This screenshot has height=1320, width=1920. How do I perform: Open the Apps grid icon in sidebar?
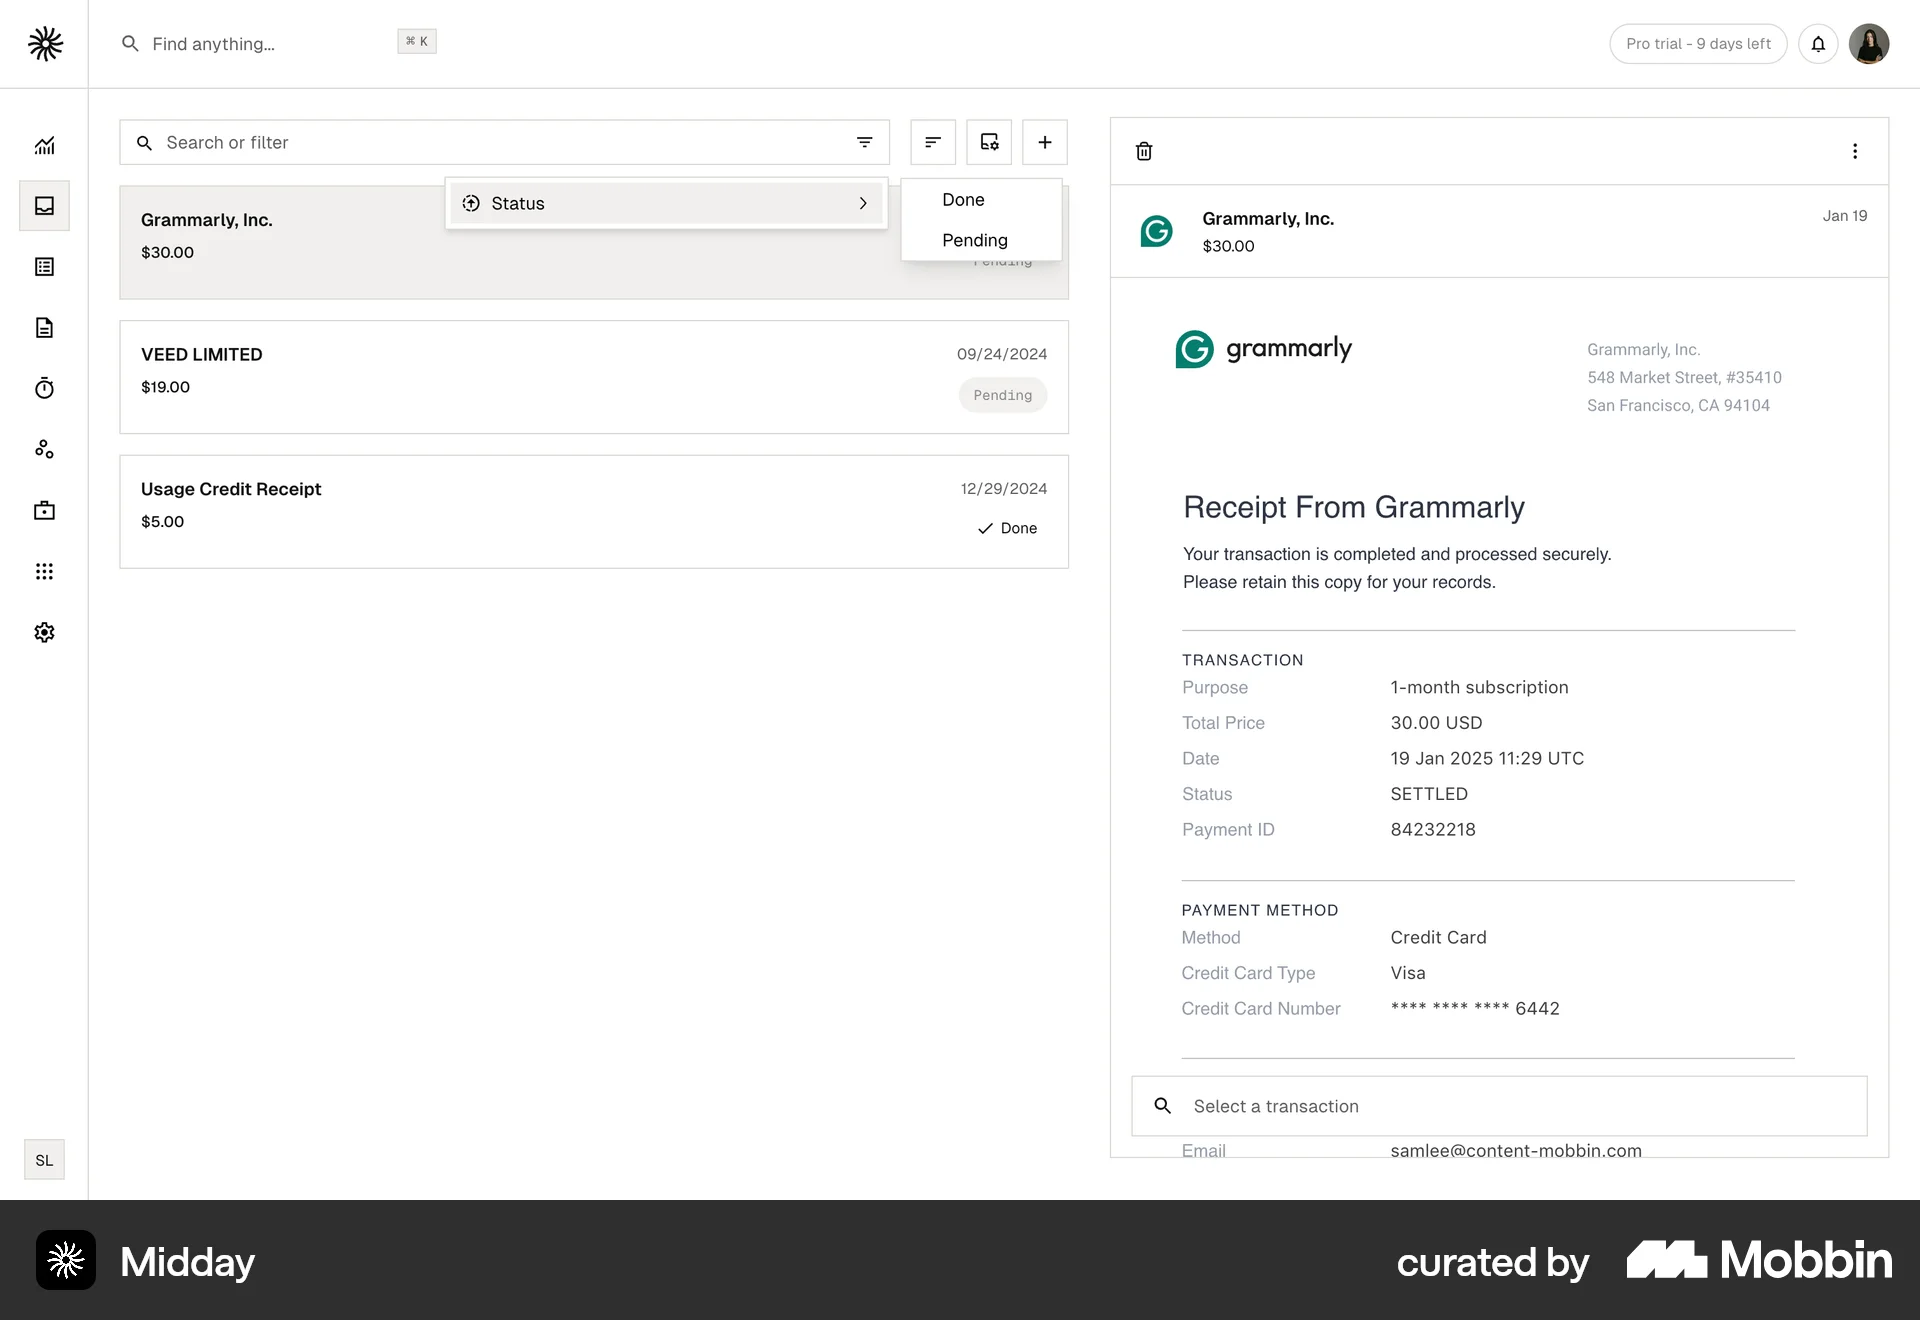pos(44,571)
